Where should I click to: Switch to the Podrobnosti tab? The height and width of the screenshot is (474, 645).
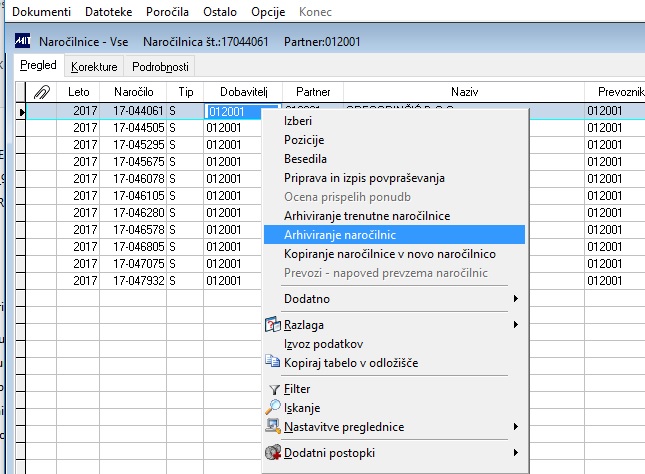point(160,67)
